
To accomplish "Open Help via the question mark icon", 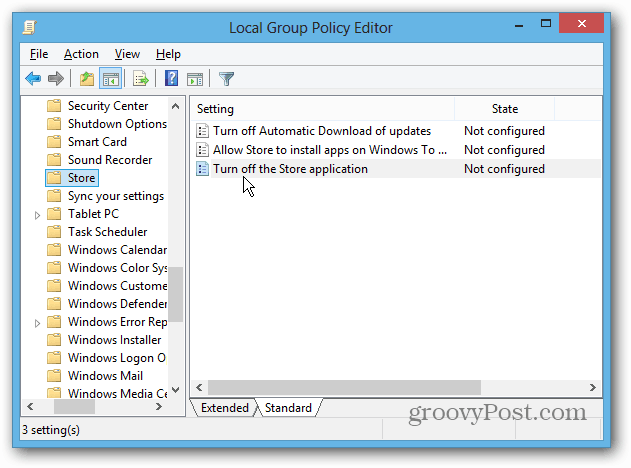I will pos(171,78).
